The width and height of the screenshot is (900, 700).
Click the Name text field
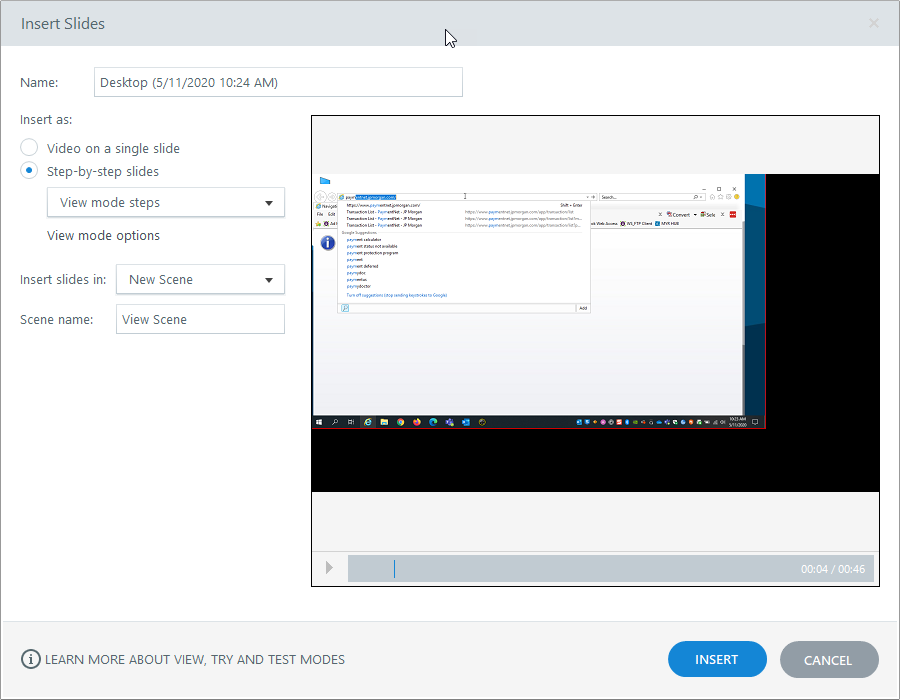pos(278,82)
